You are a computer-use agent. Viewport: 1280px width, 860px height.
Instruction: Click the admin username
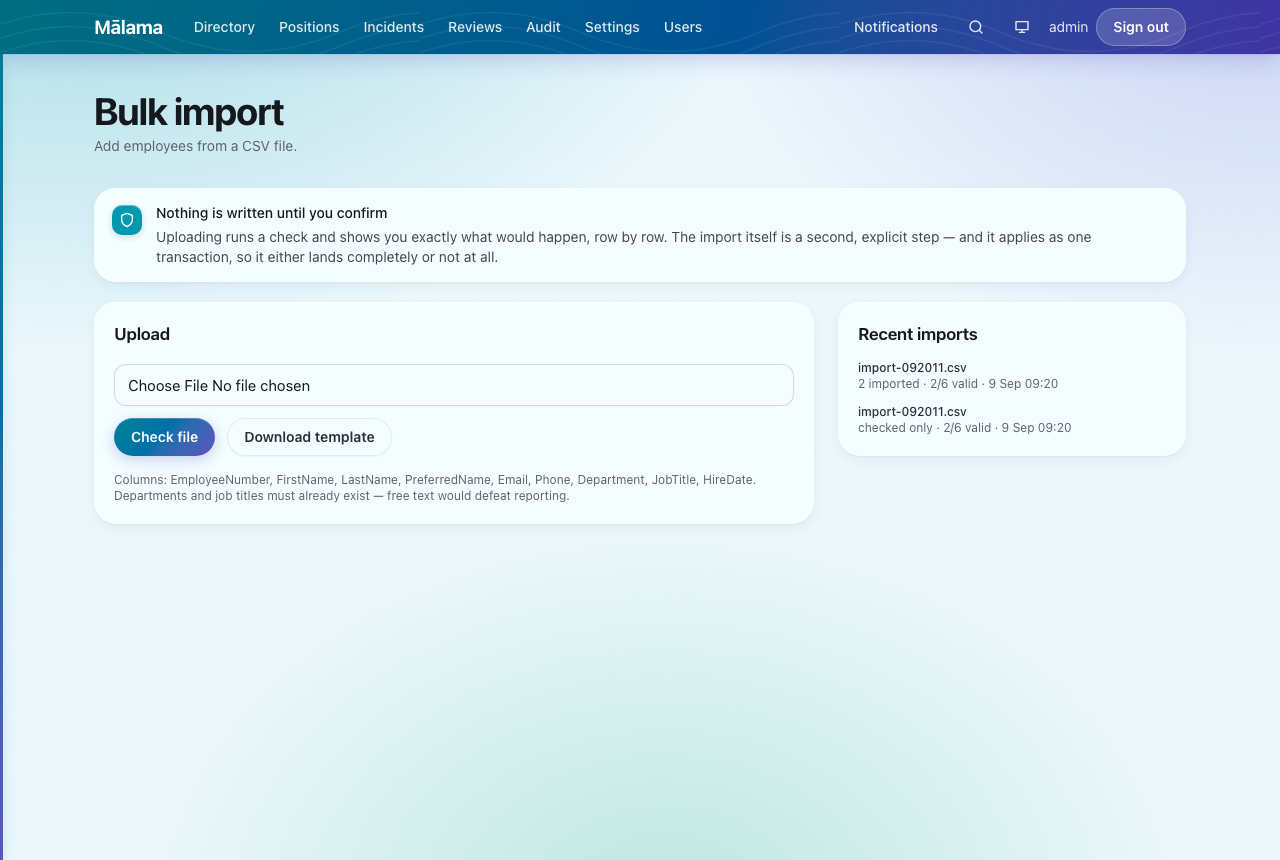(x=1068, y=27)
